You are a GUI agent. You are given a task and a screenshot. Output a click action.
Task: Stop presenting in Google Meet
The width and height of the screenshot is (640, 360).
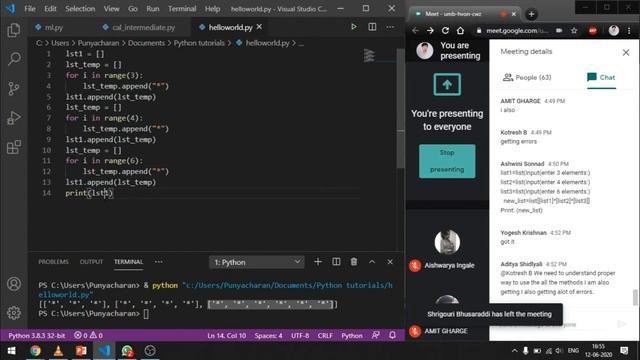(x=447, y=161)
